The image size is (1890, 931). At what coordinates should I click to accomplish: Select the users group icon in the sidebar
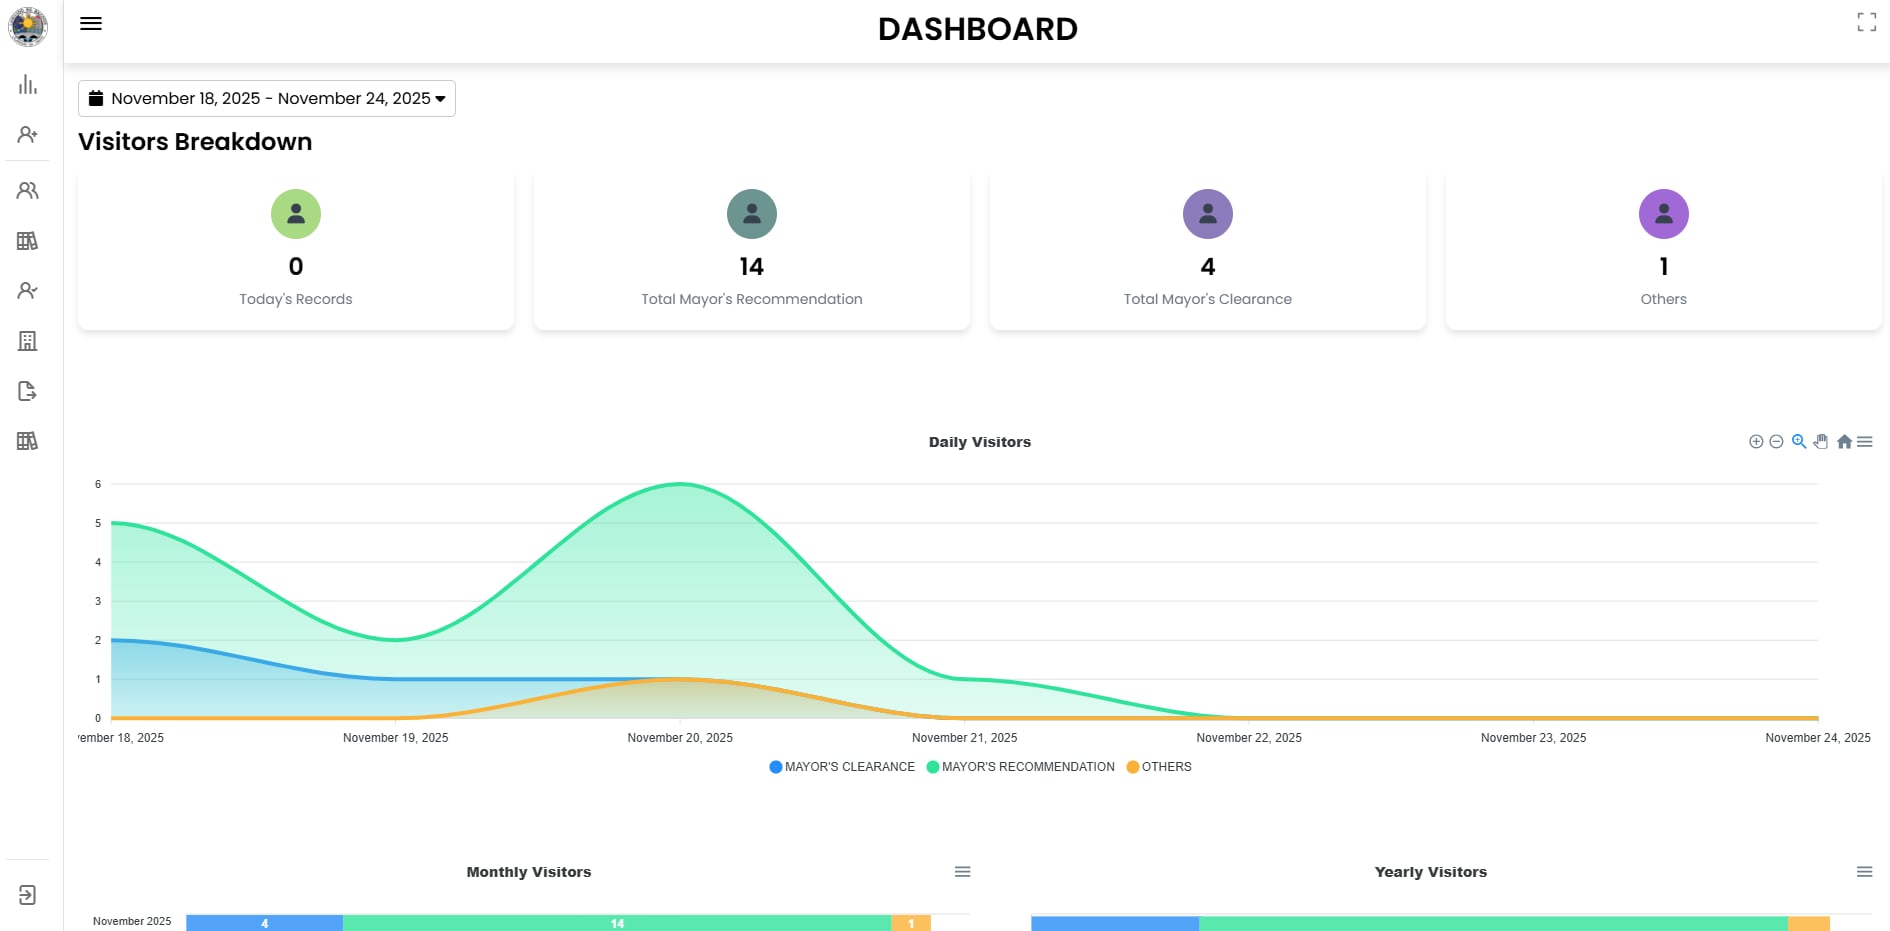[x=27, y=190]
